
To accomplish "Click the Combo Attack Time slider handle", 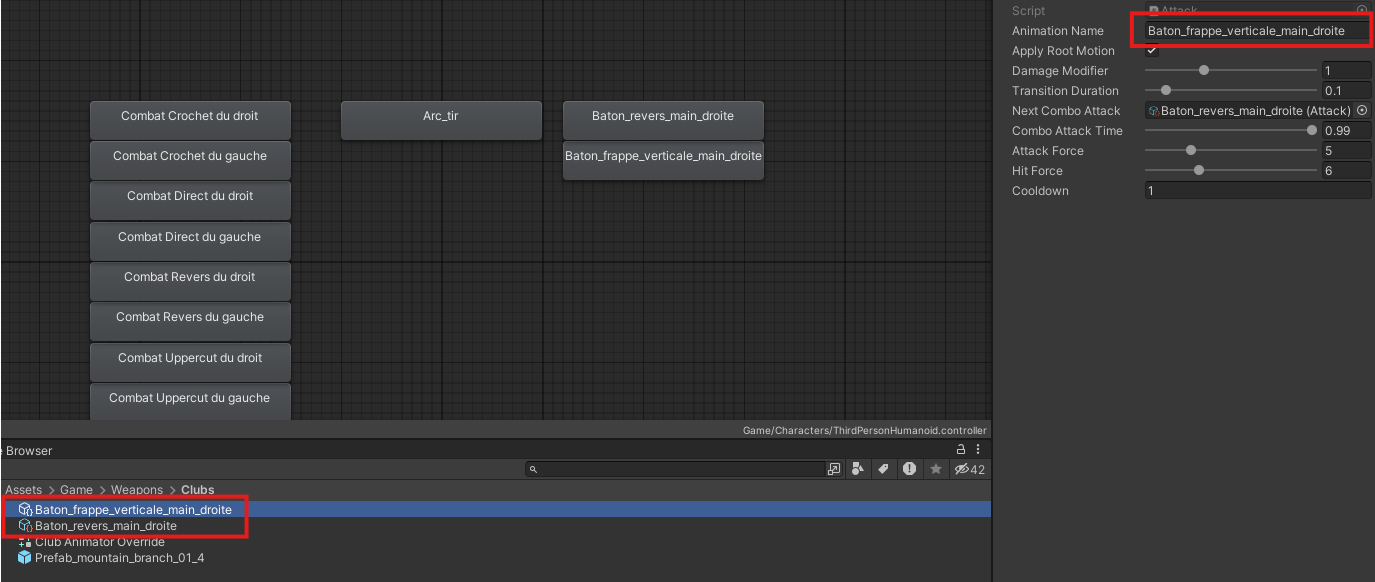I will click(1312, 131).
